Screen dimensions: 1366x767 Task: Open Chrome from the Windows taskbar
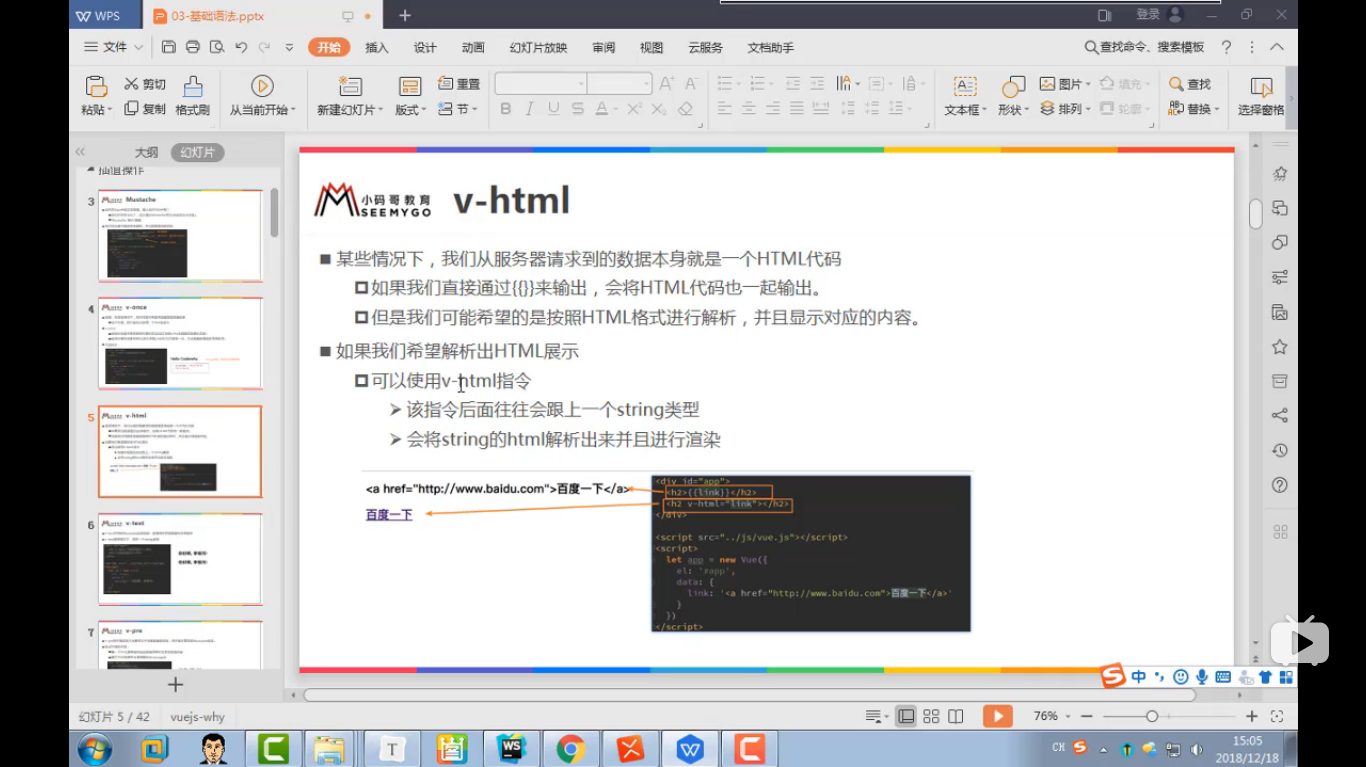click(x=571, y=748)
